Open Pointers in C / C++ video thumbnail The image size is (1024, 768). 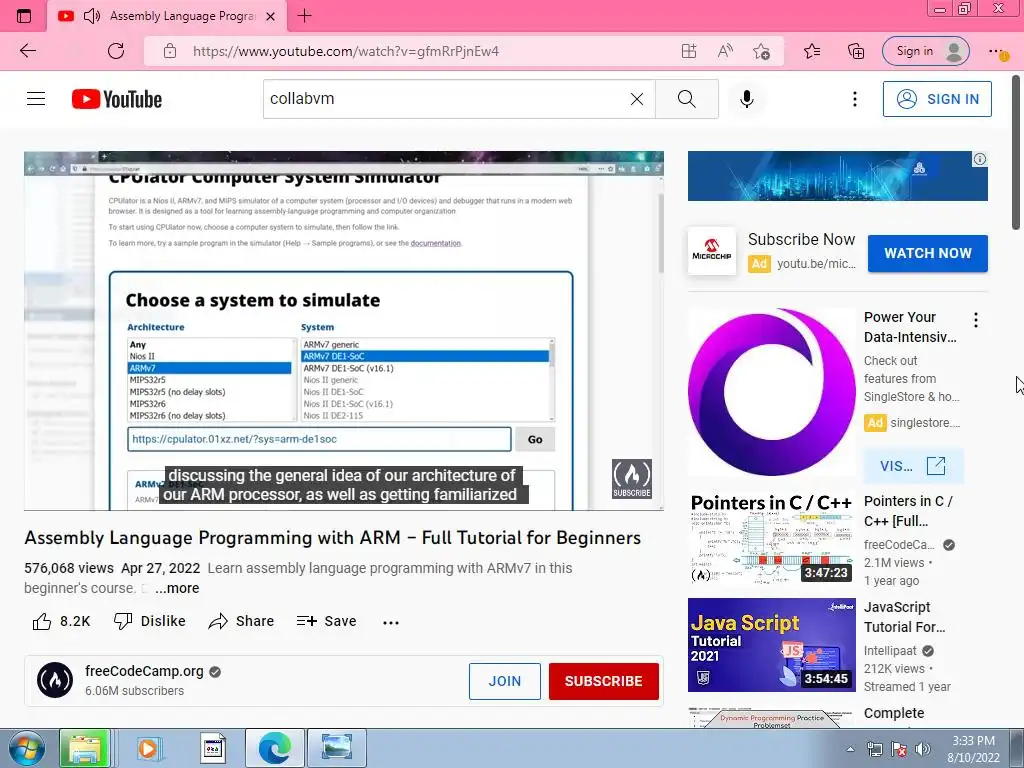coord(771,537)
